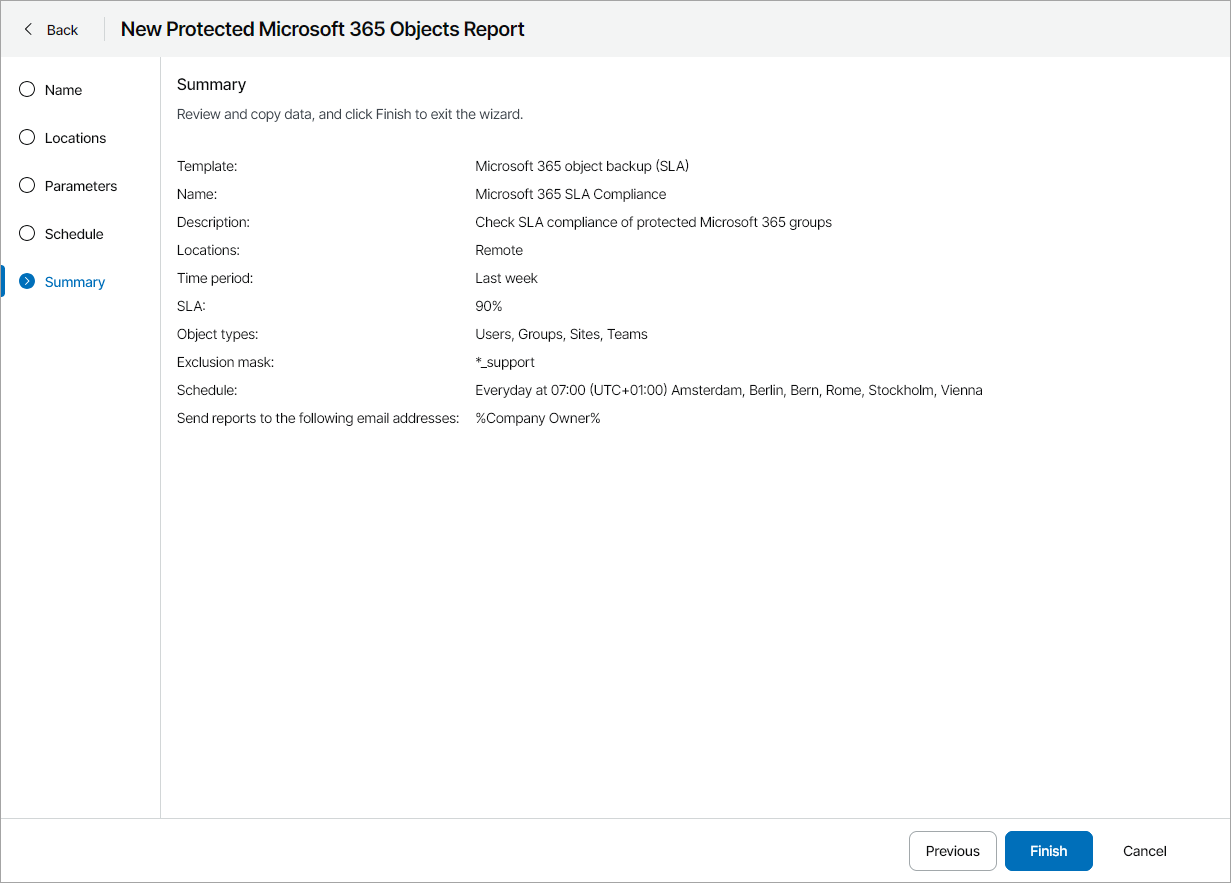Viewport: 1231px width, 883px height.
Task: Switch to the Parameters wizard step label
Action: [81, 186]
